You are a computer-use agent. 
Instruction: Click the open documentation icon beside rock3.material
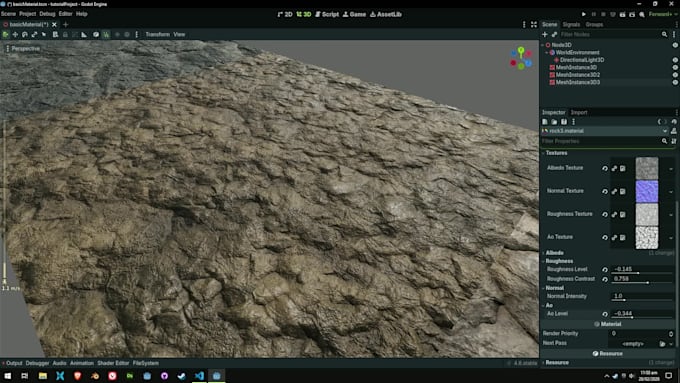[674, 131]
